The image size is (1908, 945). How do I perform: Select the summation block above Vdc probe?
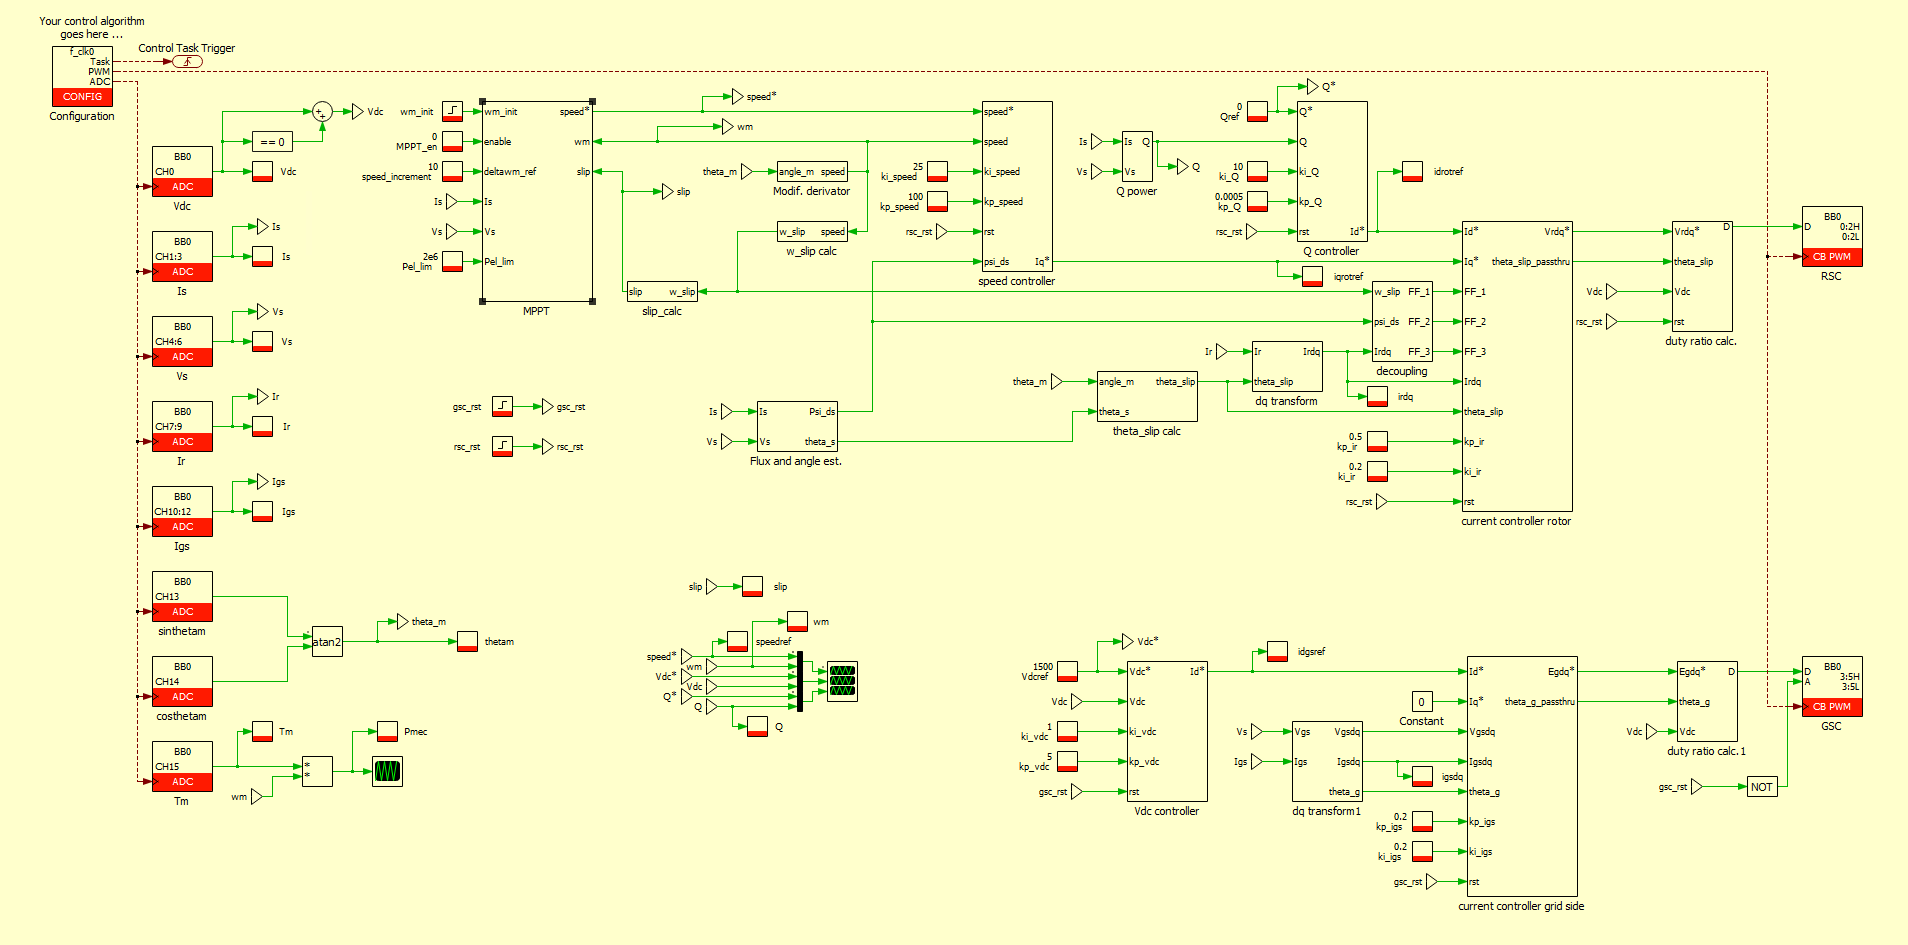(321, 112)
